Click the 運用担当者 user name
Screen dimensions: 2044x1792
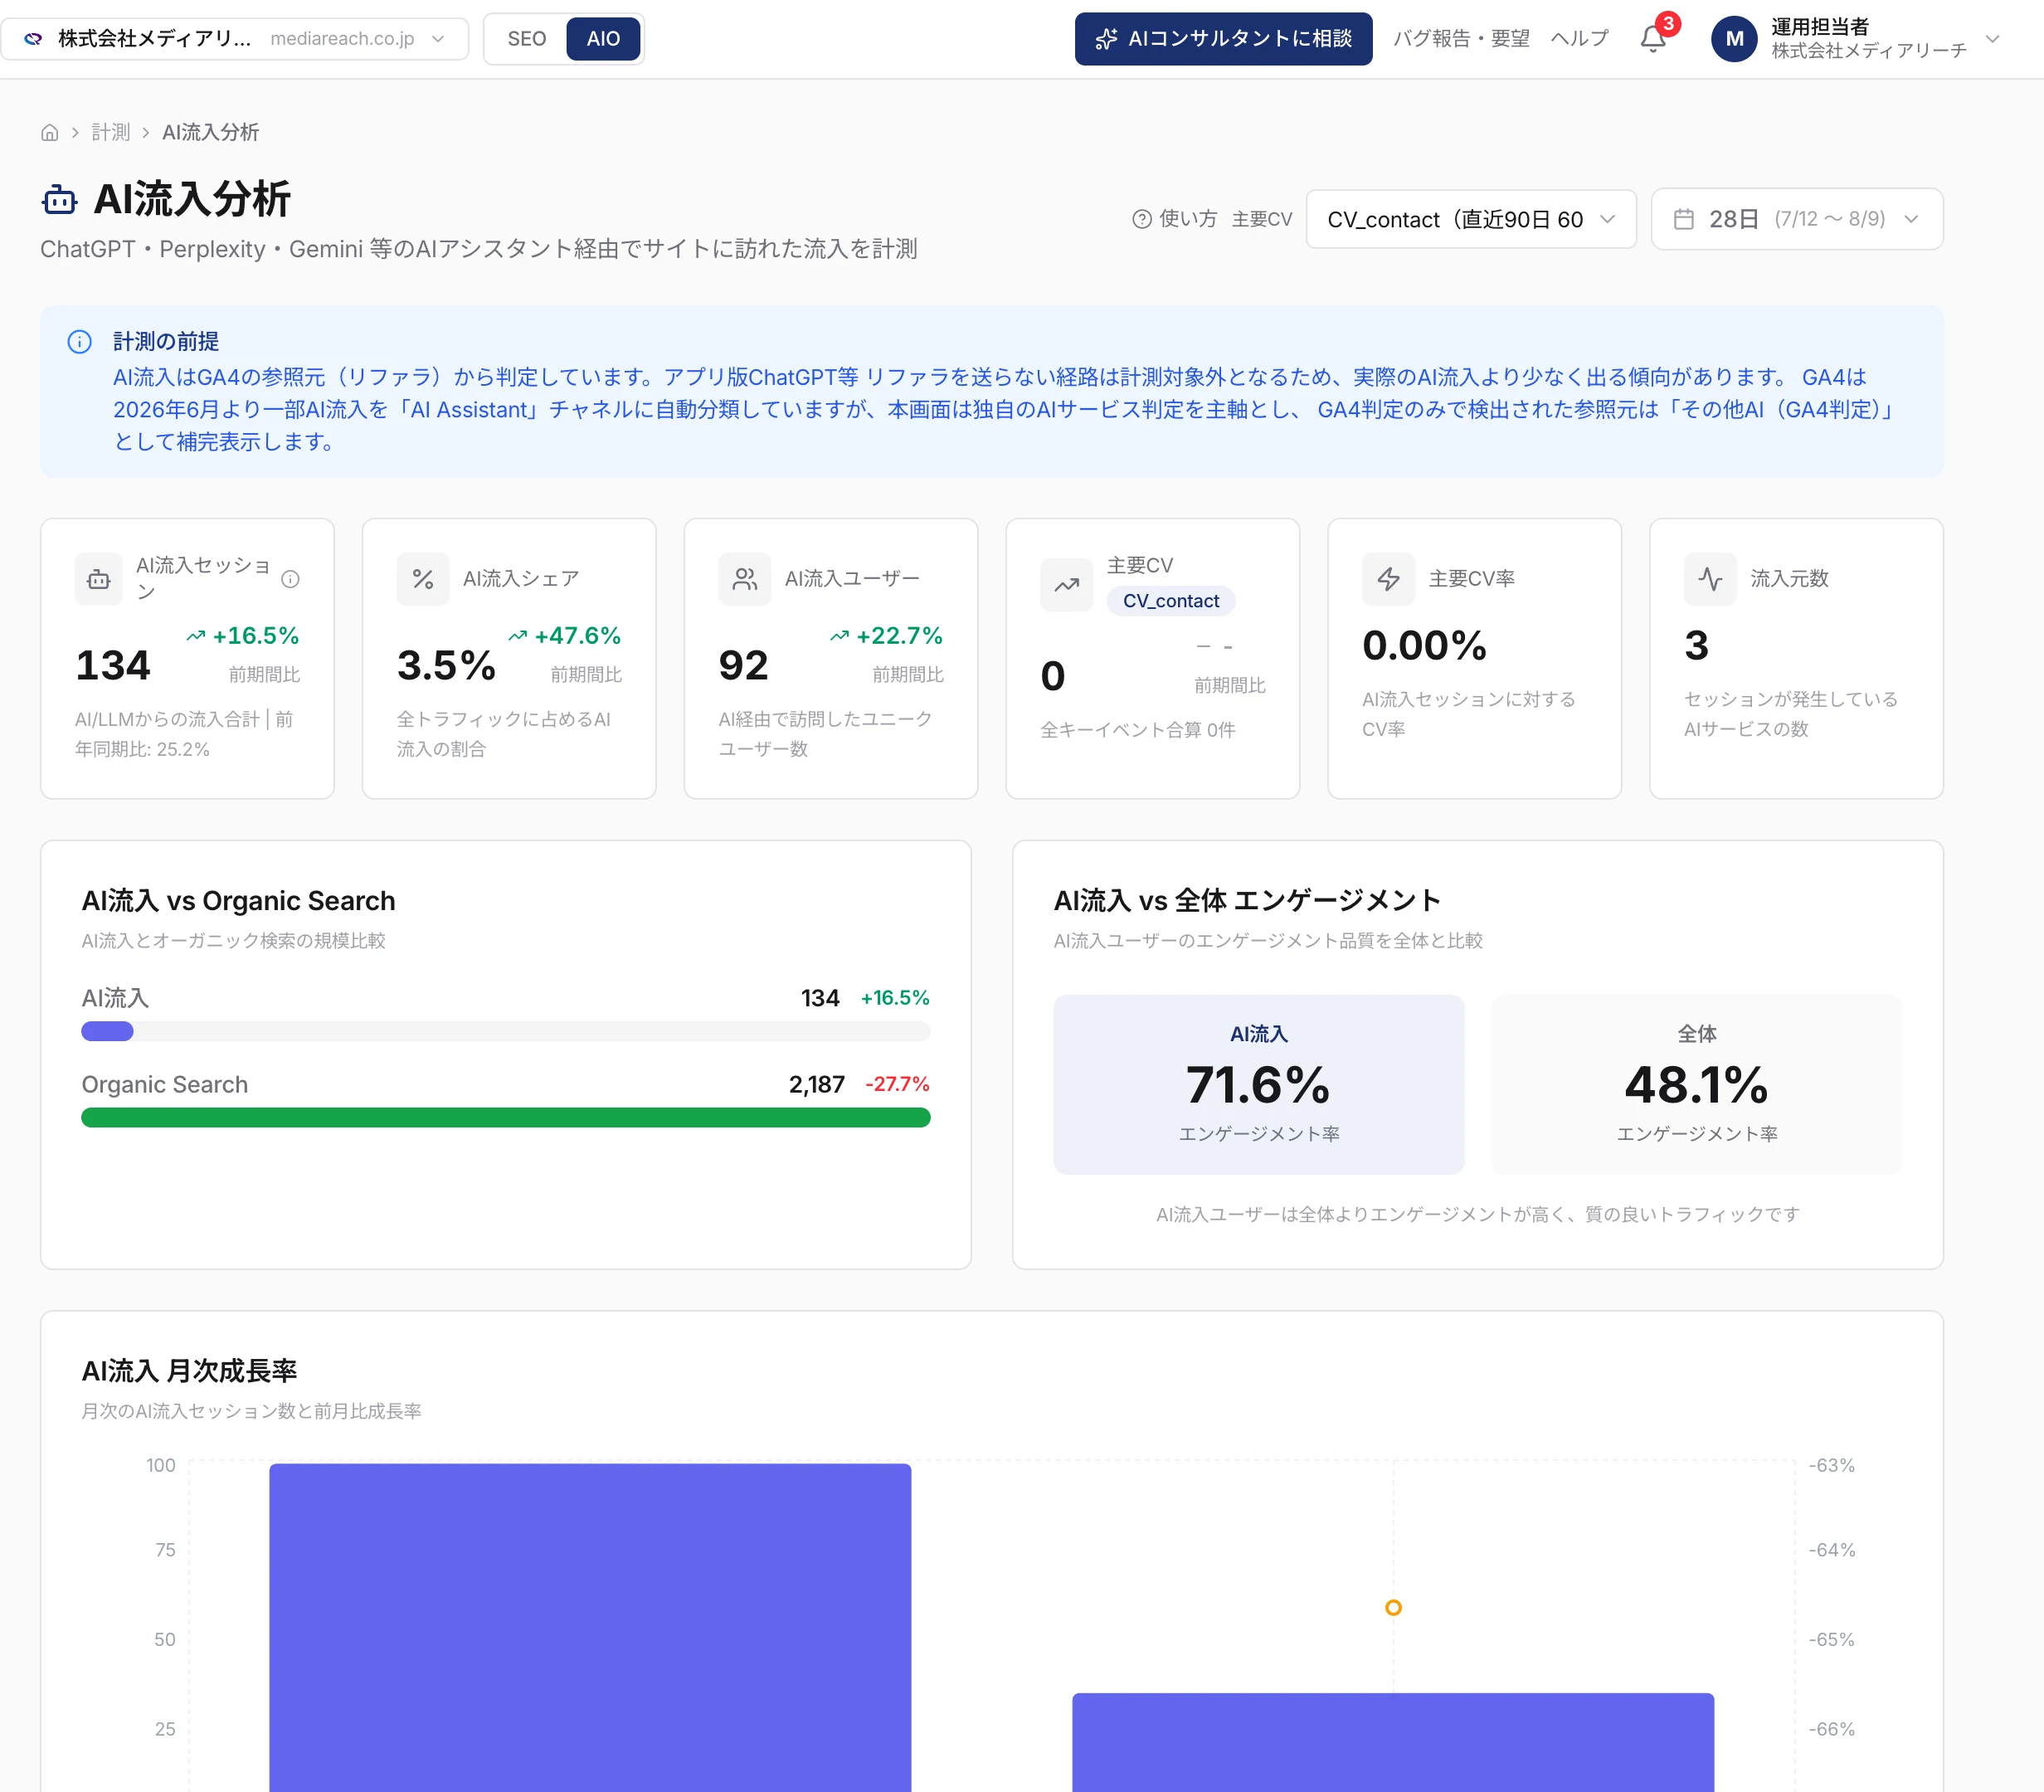pos(1820,27)
